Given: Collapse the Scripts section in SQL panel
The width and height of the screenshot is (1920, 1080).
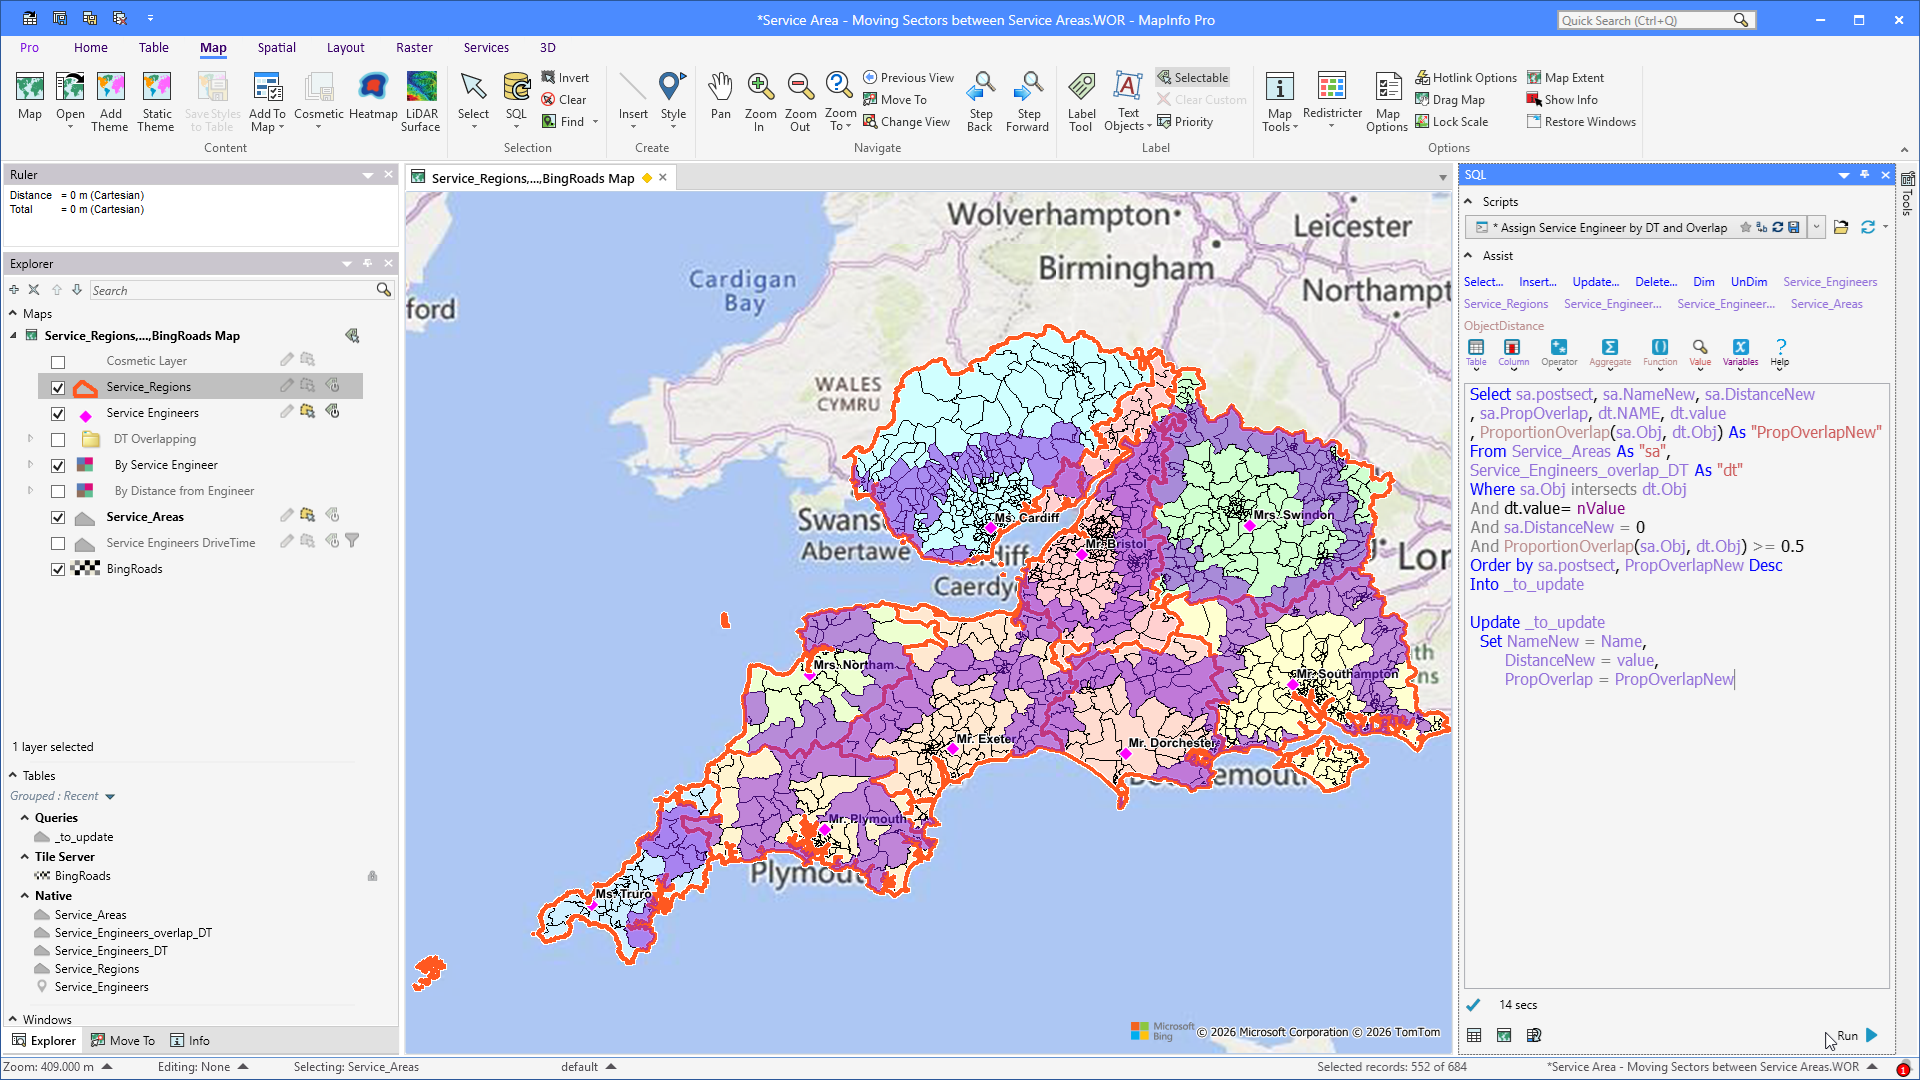Looking at the screenshot, I should click(1468, 202).
